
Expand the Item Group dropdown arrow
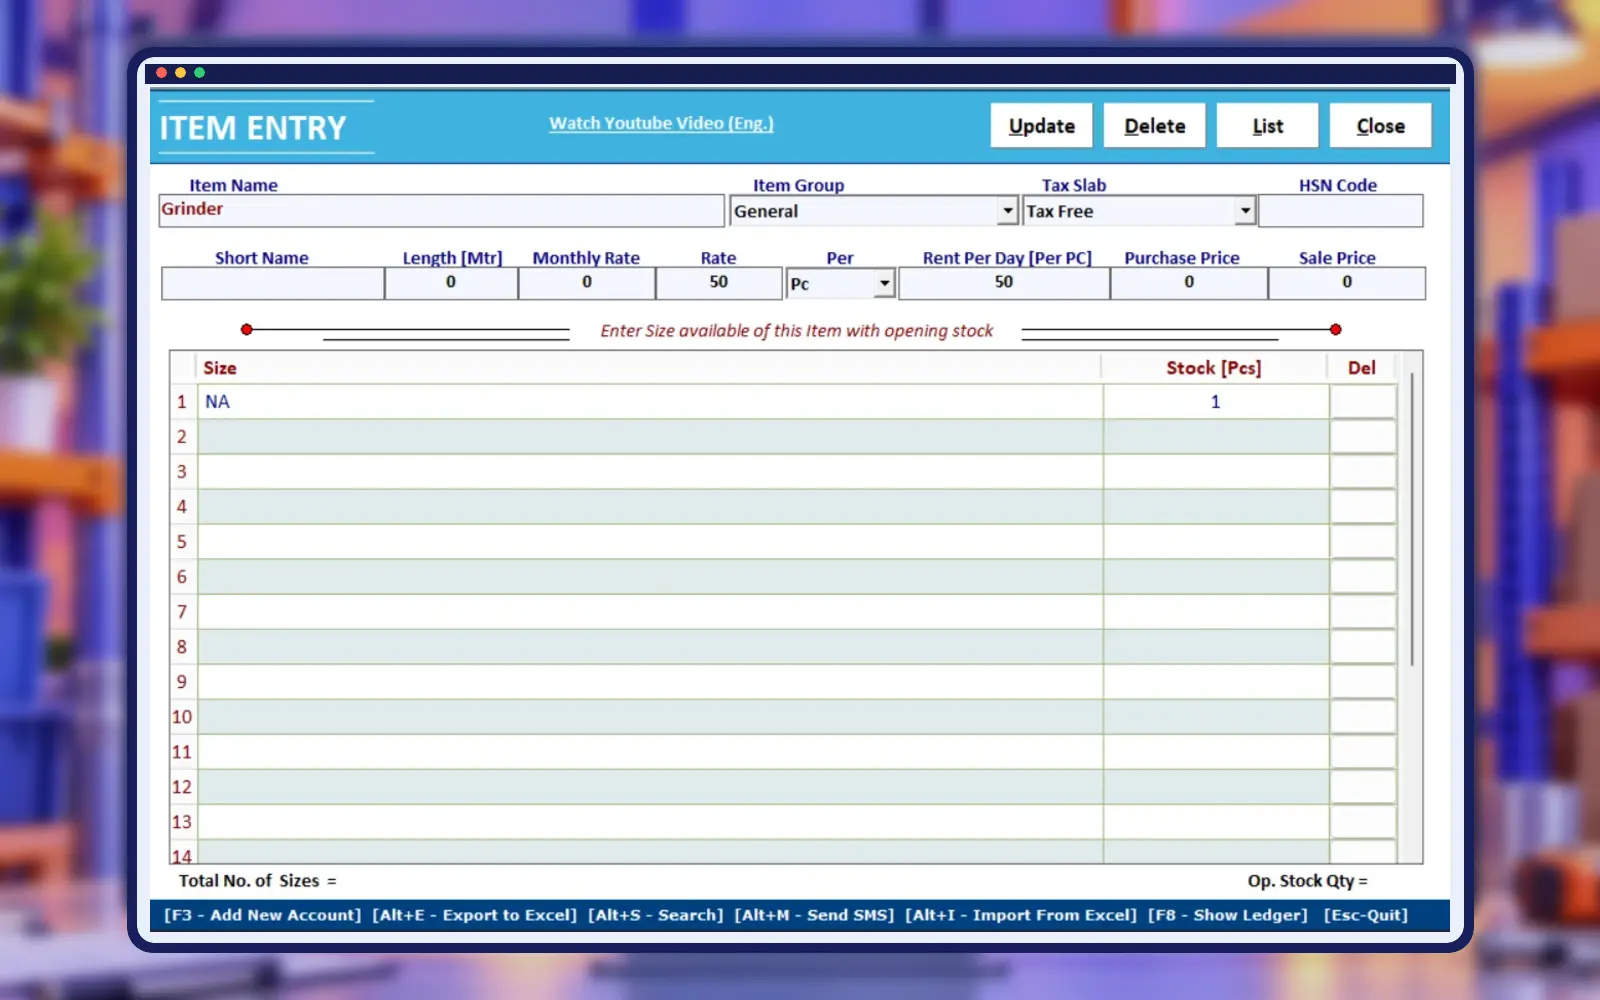click(x=1008, y=211)
